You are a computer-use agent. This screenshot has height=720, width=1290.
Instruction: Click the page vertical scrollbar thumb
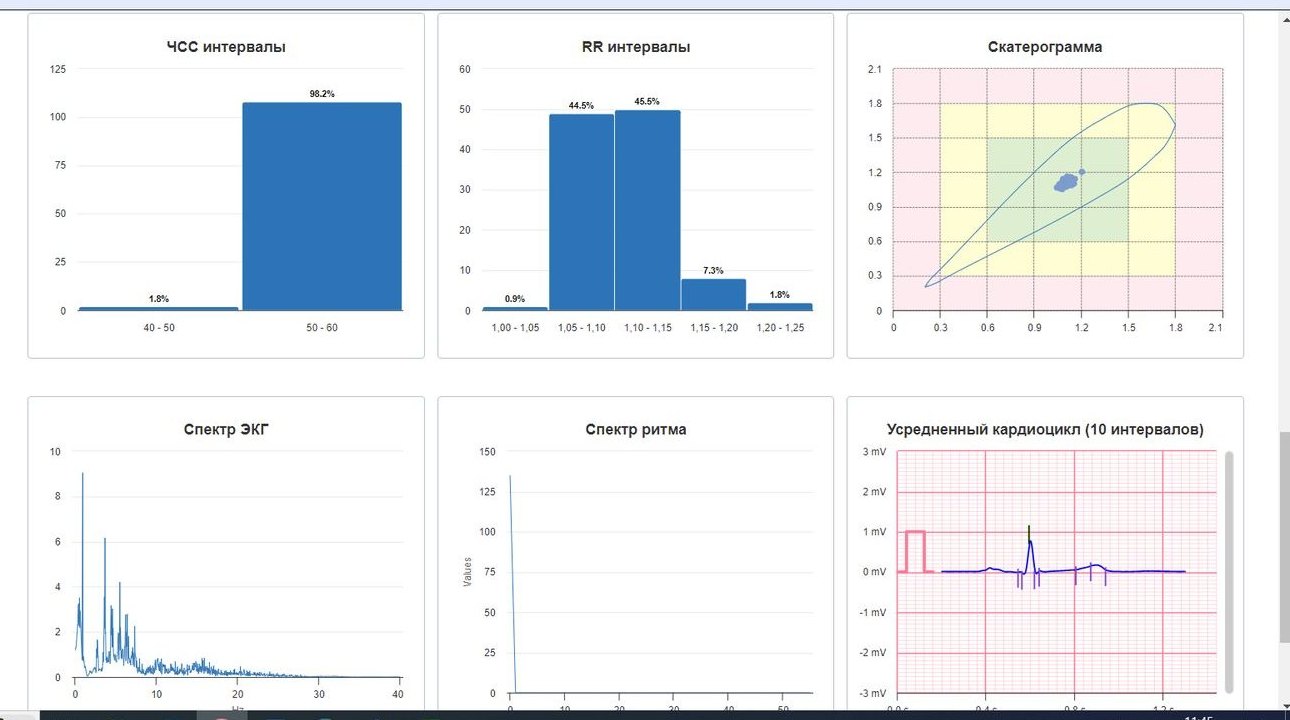(x=1284, y=537)
